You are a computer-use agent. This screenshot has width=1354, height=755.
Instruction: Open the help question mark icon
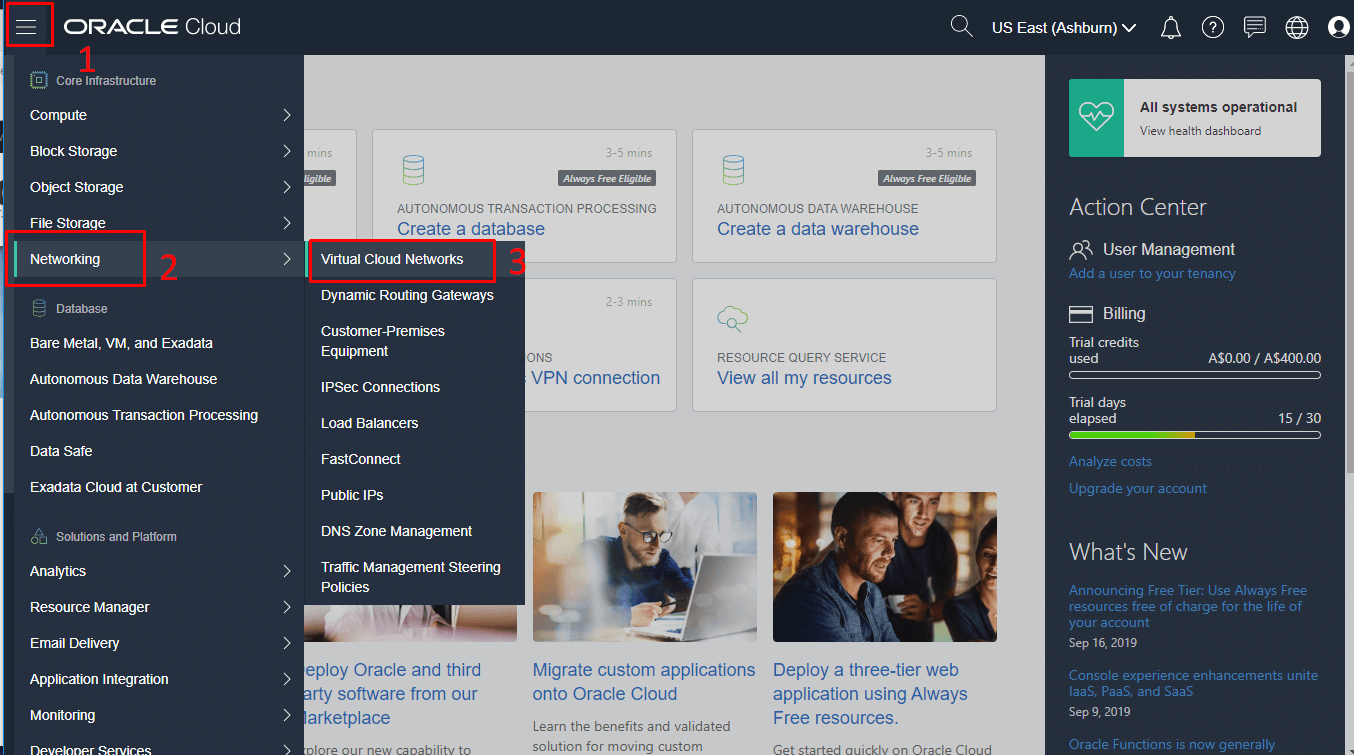pyautogui.click(x=1213, y=28)
